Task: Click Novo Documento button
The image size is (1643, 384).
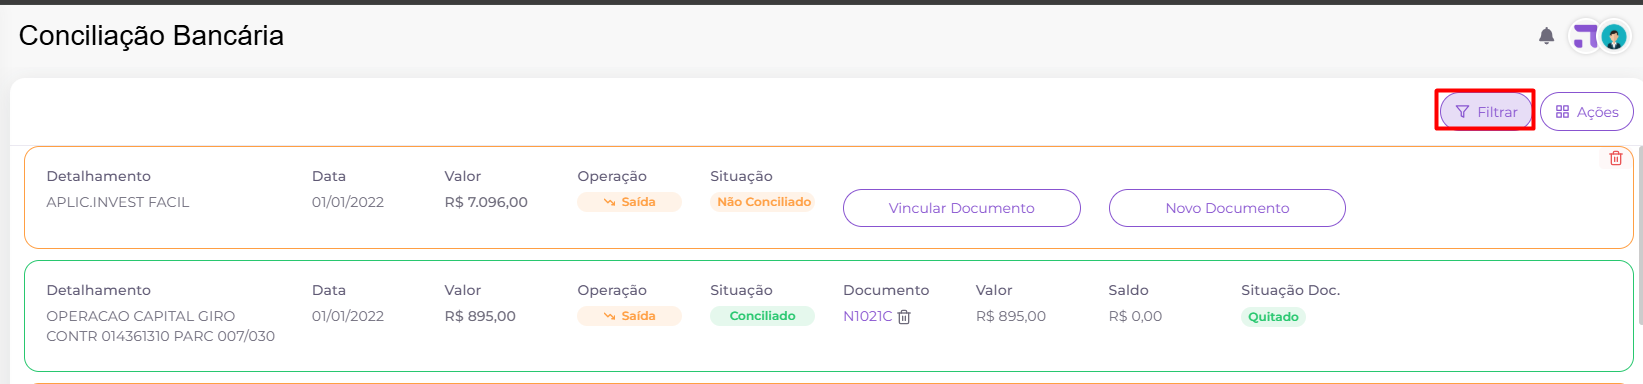Action: pyautogui.click(x=1227, y=208)
